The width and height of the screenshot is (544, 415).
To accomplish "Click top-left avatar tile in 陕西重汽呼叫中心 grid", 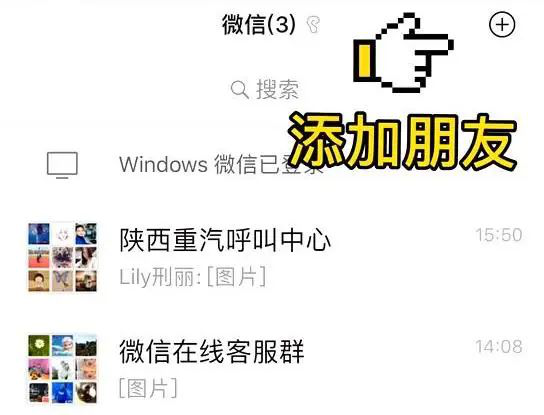I will (x=39, y=234).
